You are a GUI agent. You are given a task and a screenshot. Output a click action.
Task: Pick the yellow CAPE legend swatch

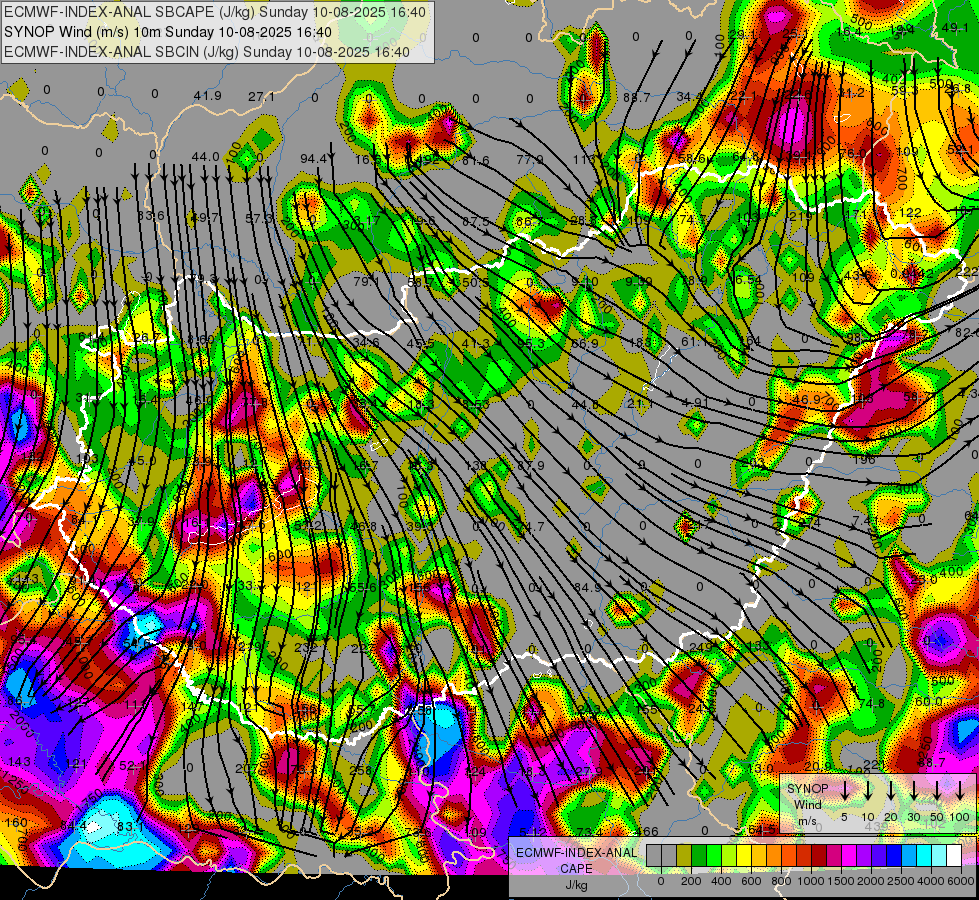pyautogui.click(x=744, y=856)
